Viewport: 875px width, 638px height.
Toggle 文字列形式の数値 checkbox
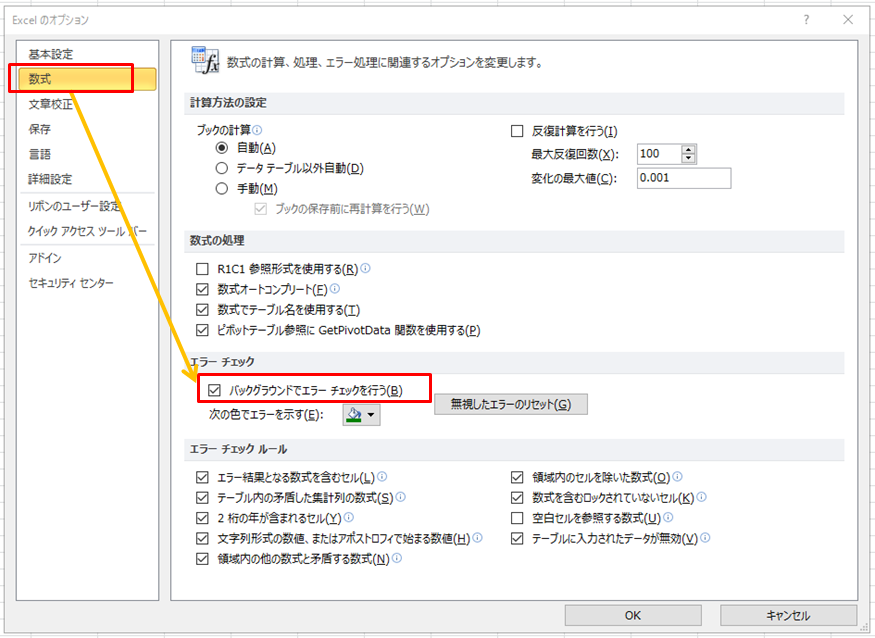click(203, 539)
